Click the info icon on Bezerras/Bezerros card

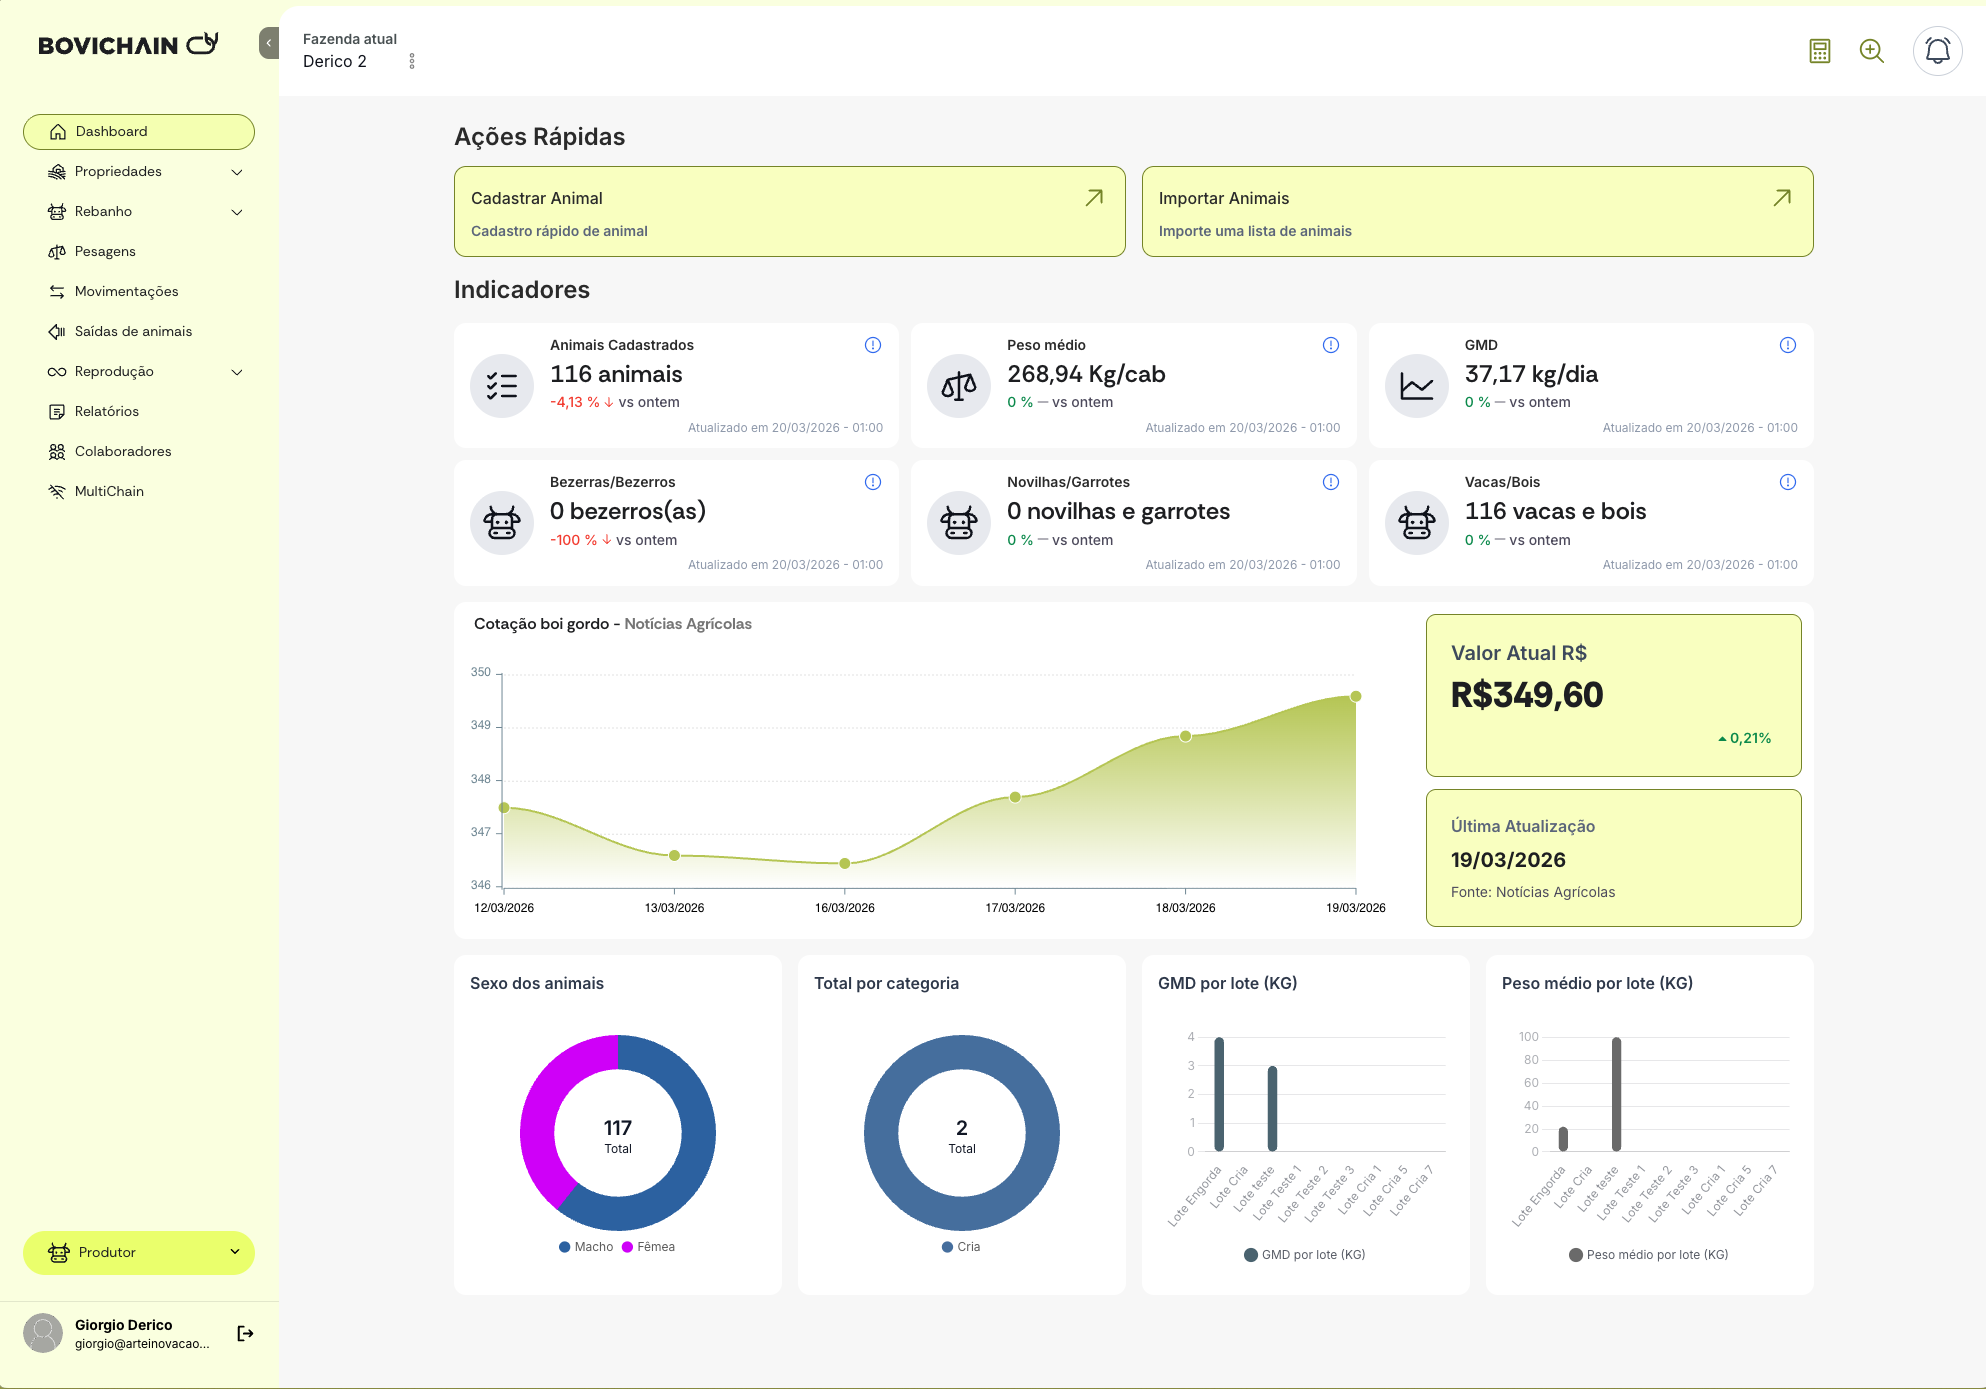click(873, 482)
